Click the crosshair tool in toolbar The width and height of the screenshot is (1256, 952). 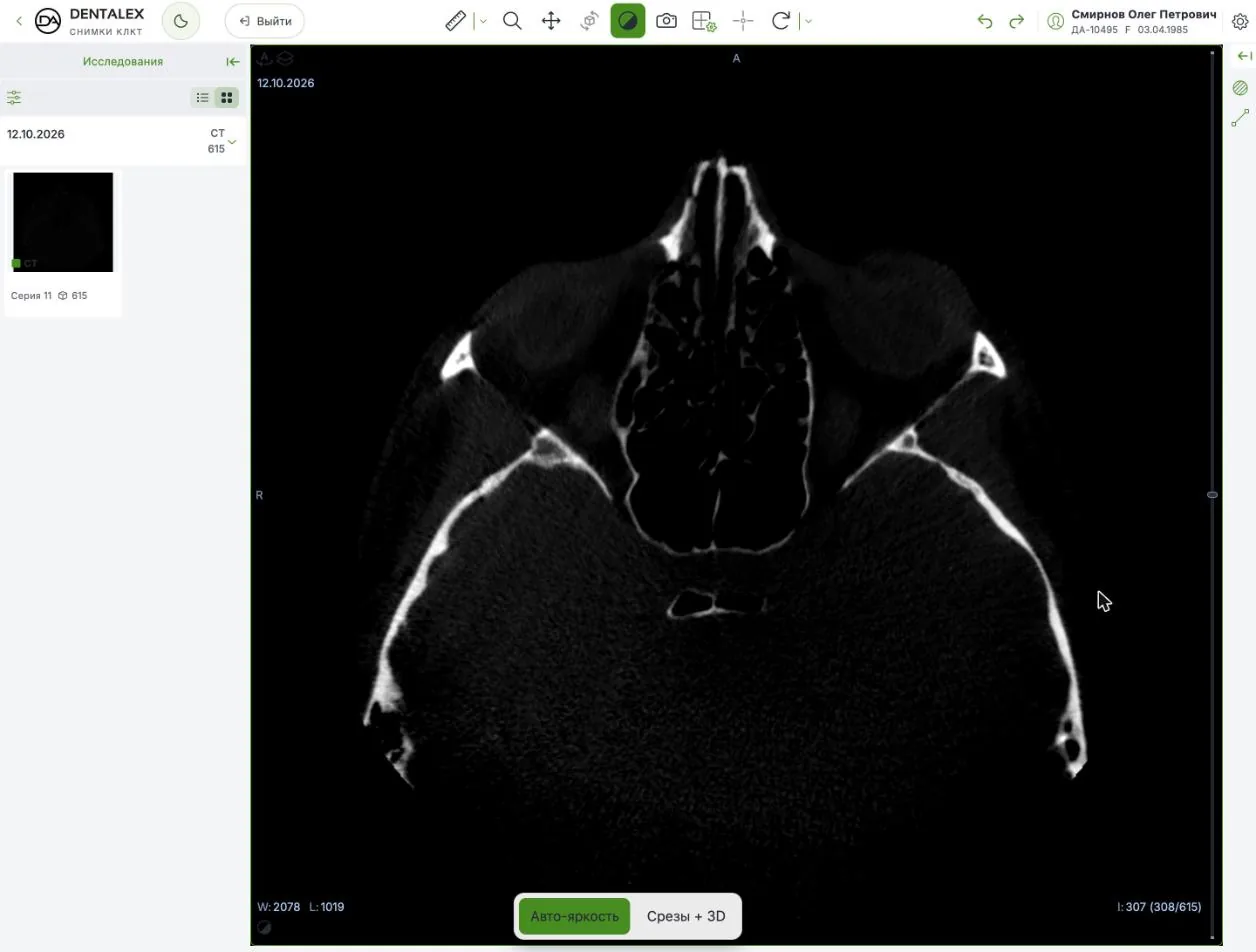(743, 21)
